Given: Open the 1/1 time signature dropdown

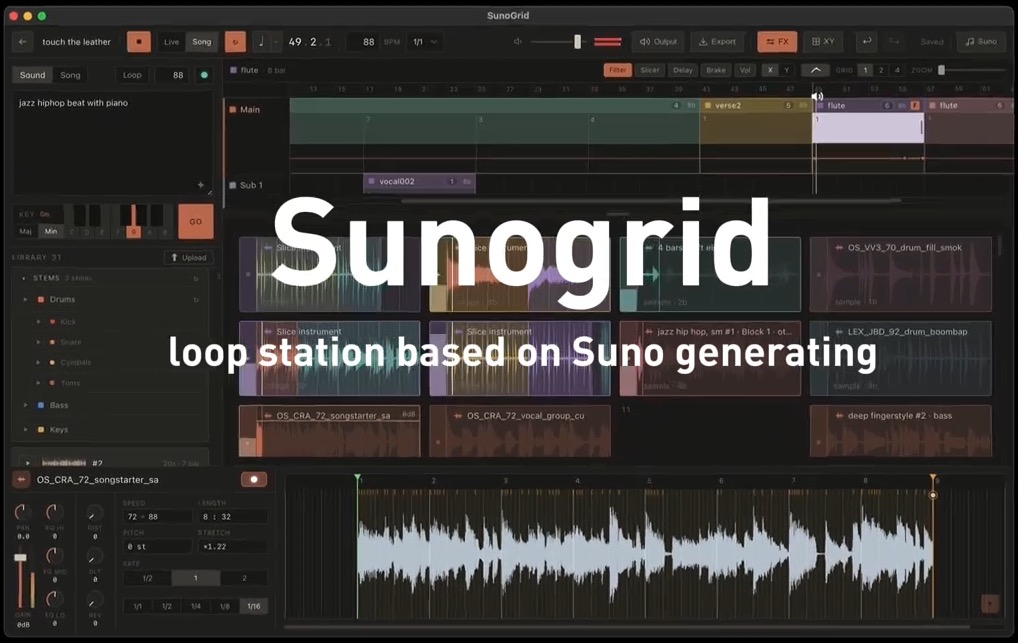Looking at the screenshot, I should point(425,42).
